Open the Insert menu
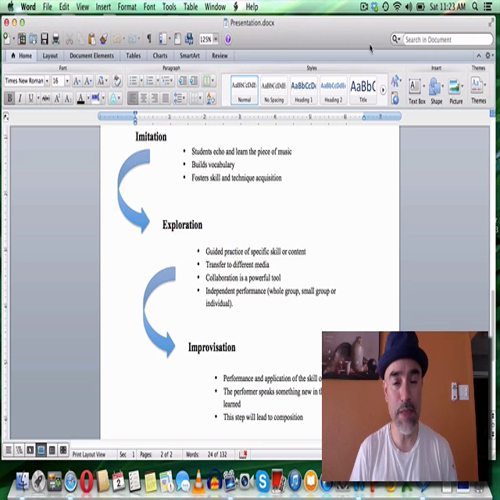Image resolution: width=500 pixels, height=500 pixels. (x=103, y=7)
